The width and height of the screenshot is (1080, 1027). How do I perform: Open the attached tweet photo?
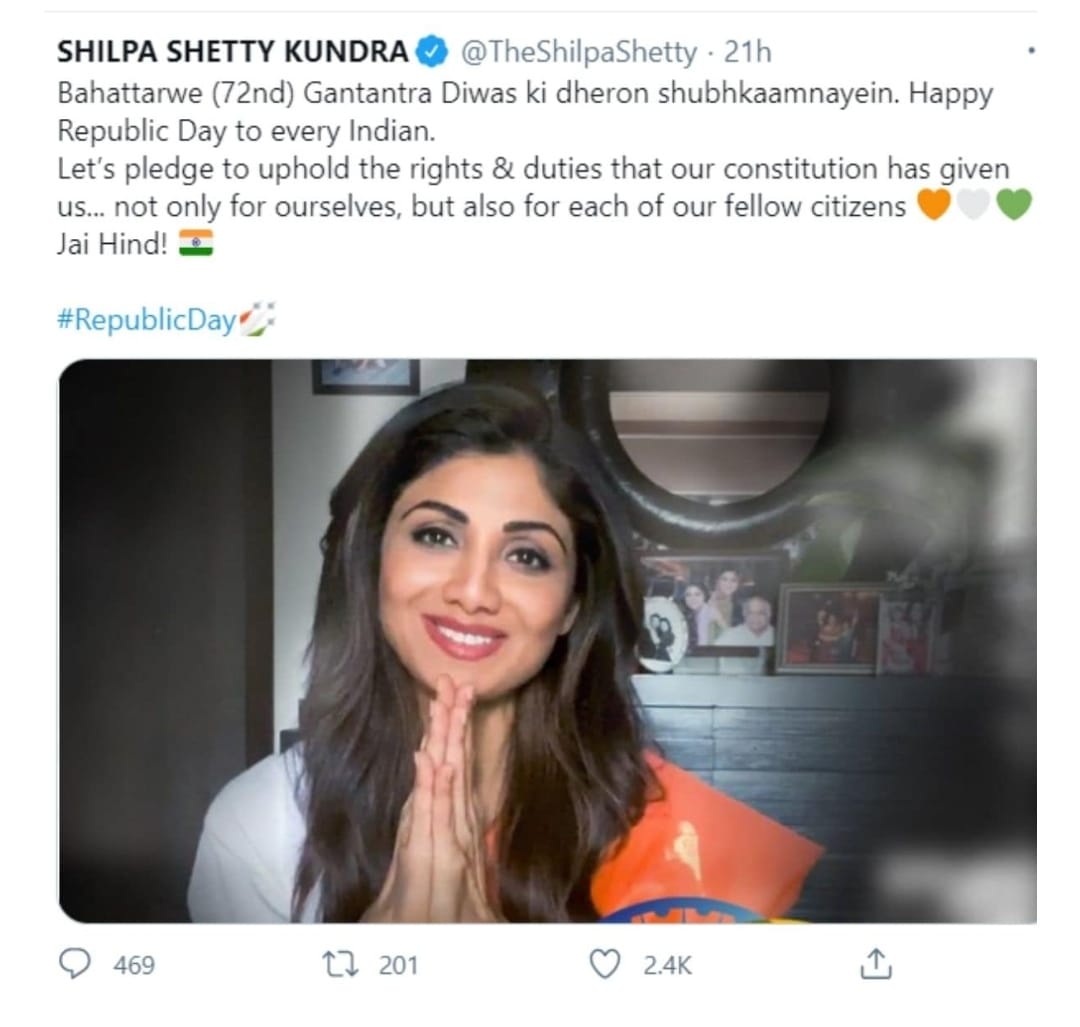click(548, 641)
